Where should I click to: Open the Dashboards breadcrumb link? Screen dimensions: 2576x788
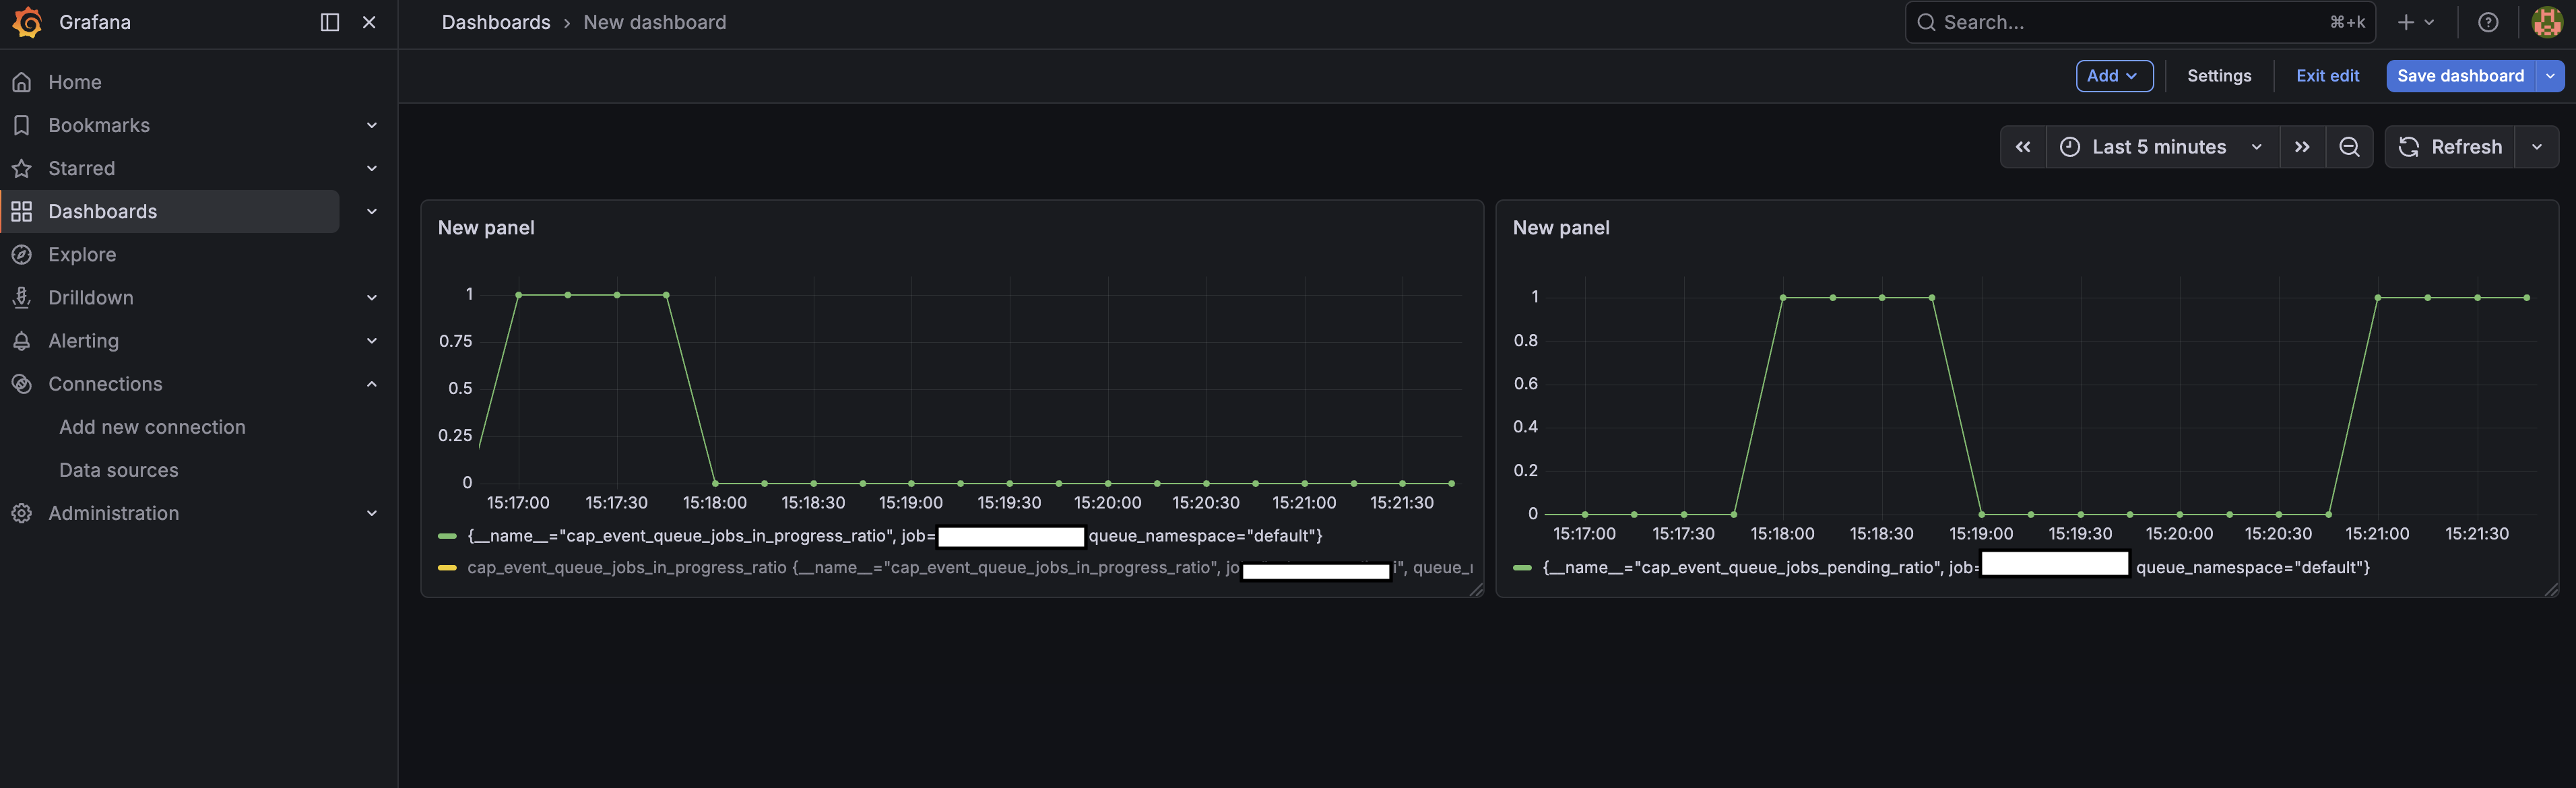click(495, 22)
